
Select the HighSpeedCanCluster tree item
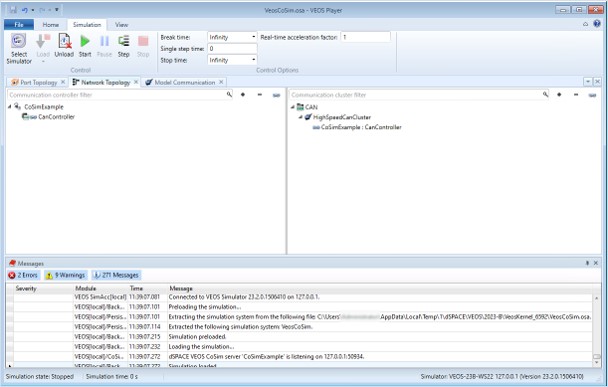(342, 117)
